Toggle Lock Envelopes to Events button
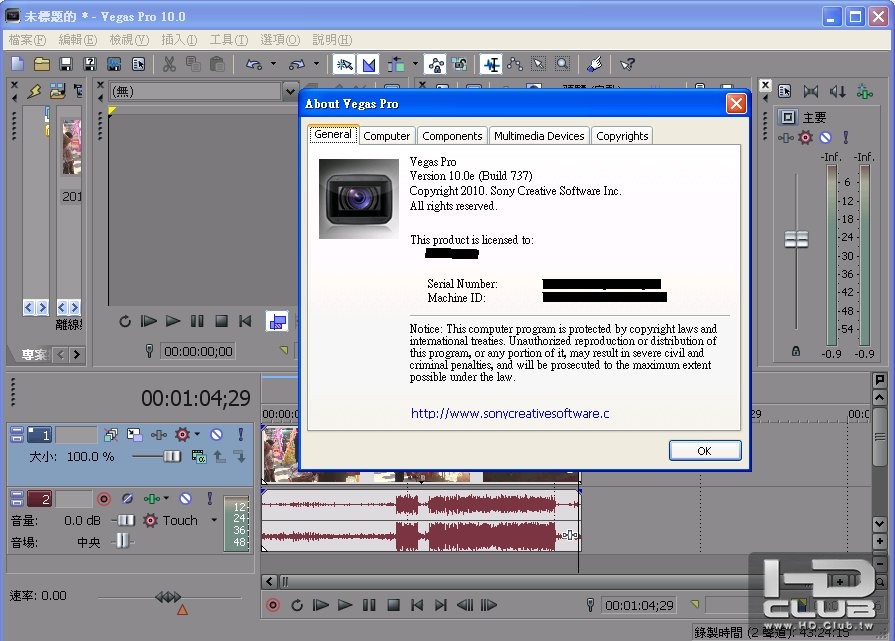895x641 pixels. [x=436, y=64]
